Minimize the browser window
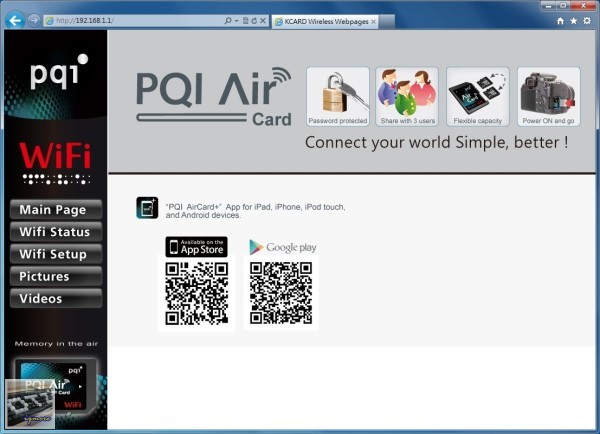 [548, 5]
